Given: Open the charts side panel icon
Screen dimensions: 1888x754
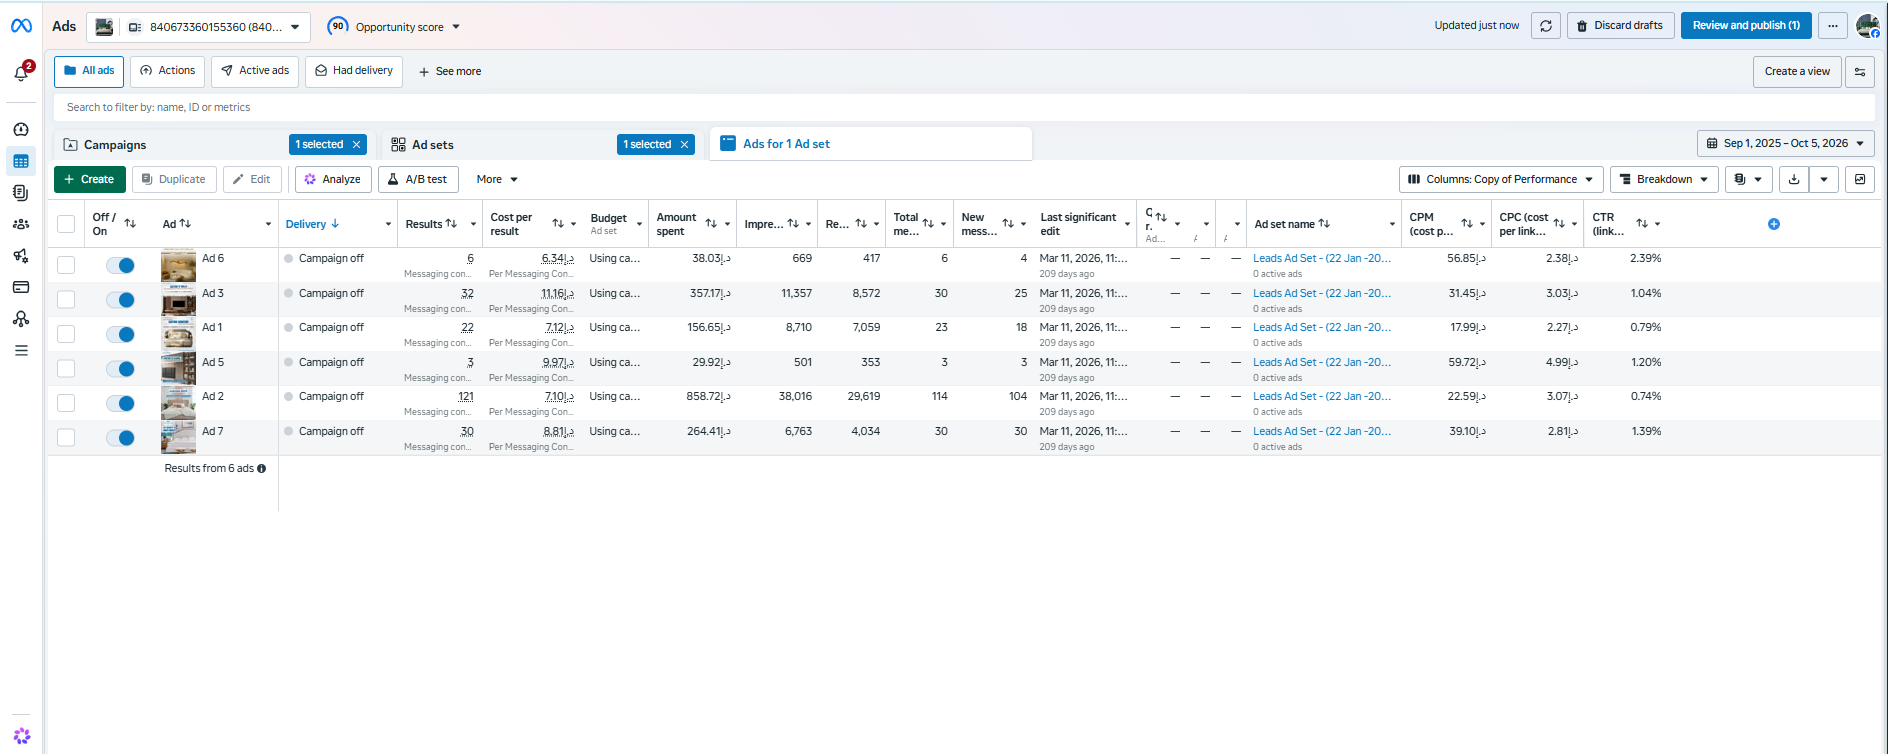Looking at the screenshot, I should [x=1860, y=180].
